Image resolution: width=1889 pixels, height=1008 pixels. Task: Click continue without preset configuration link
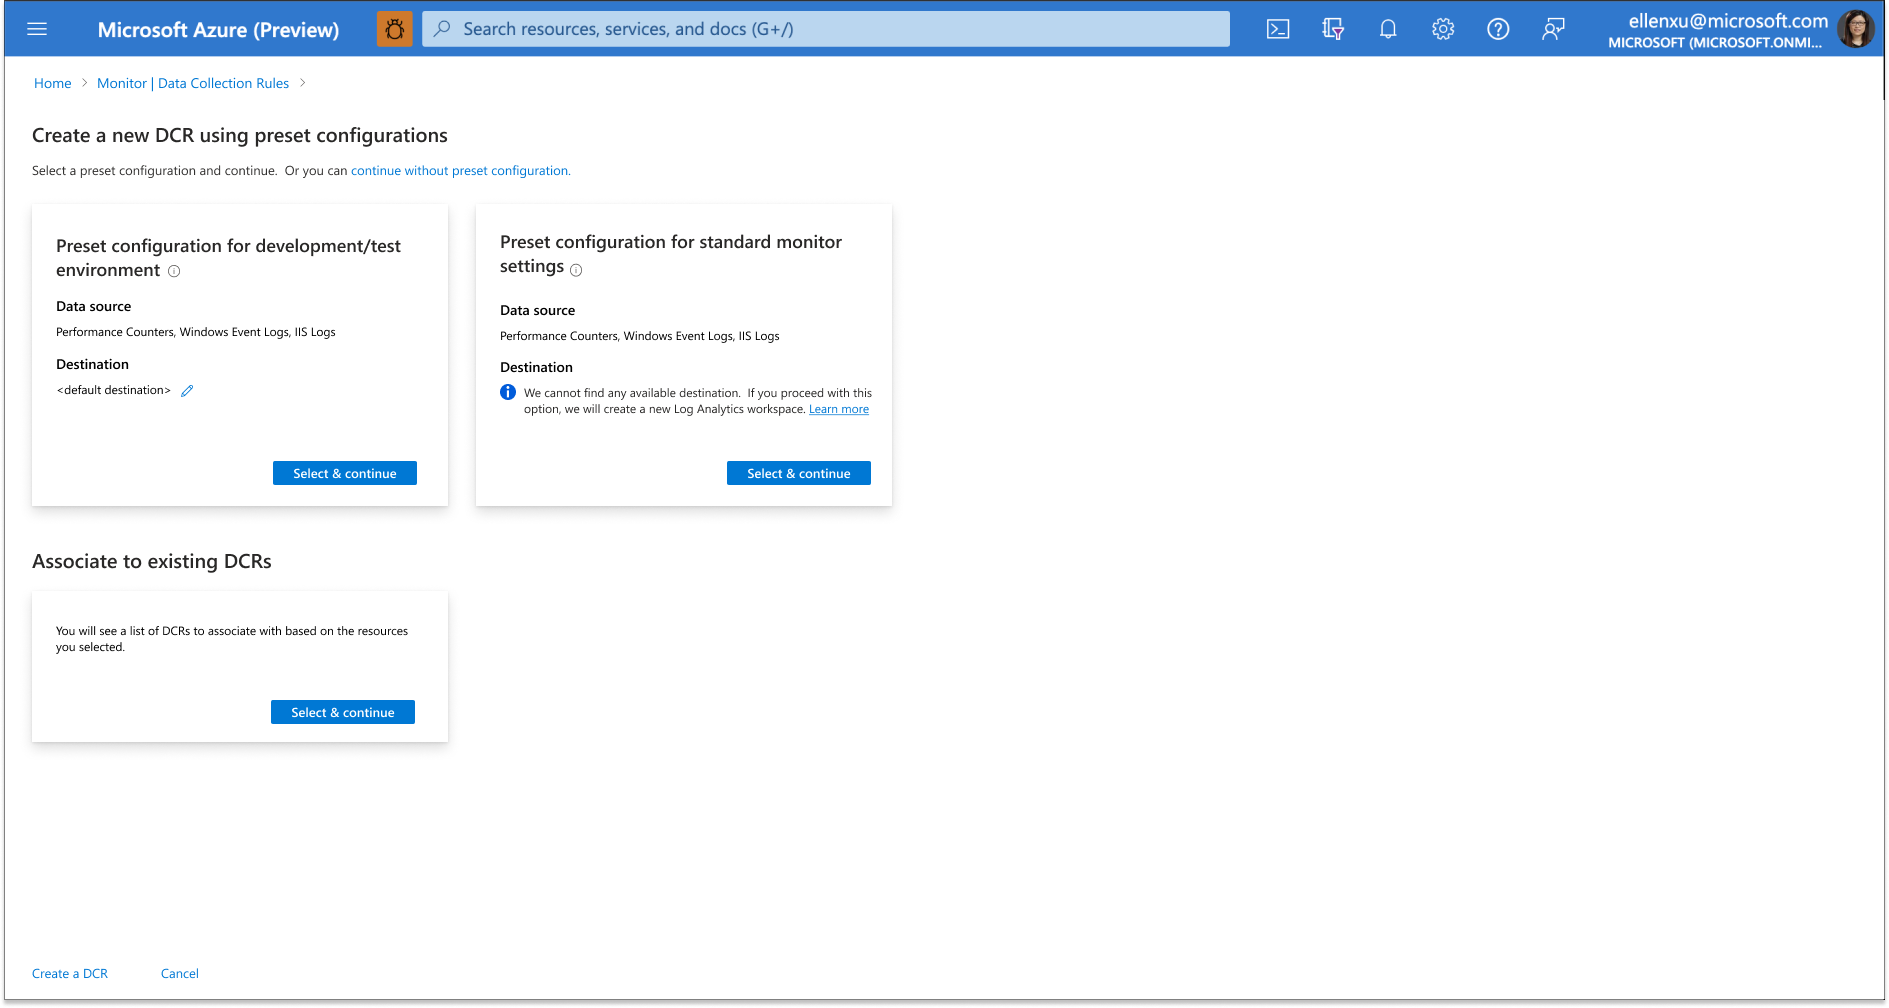[461, 171]
